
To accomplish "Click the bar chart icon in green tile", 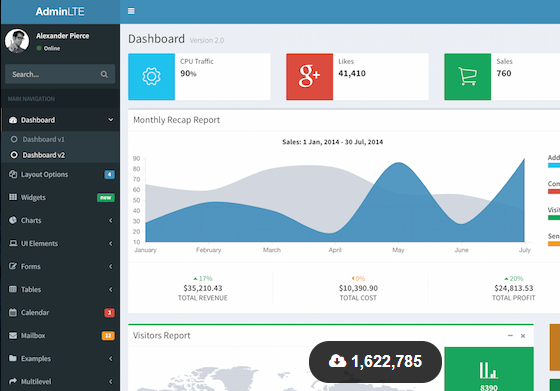I will coord(489,370).
